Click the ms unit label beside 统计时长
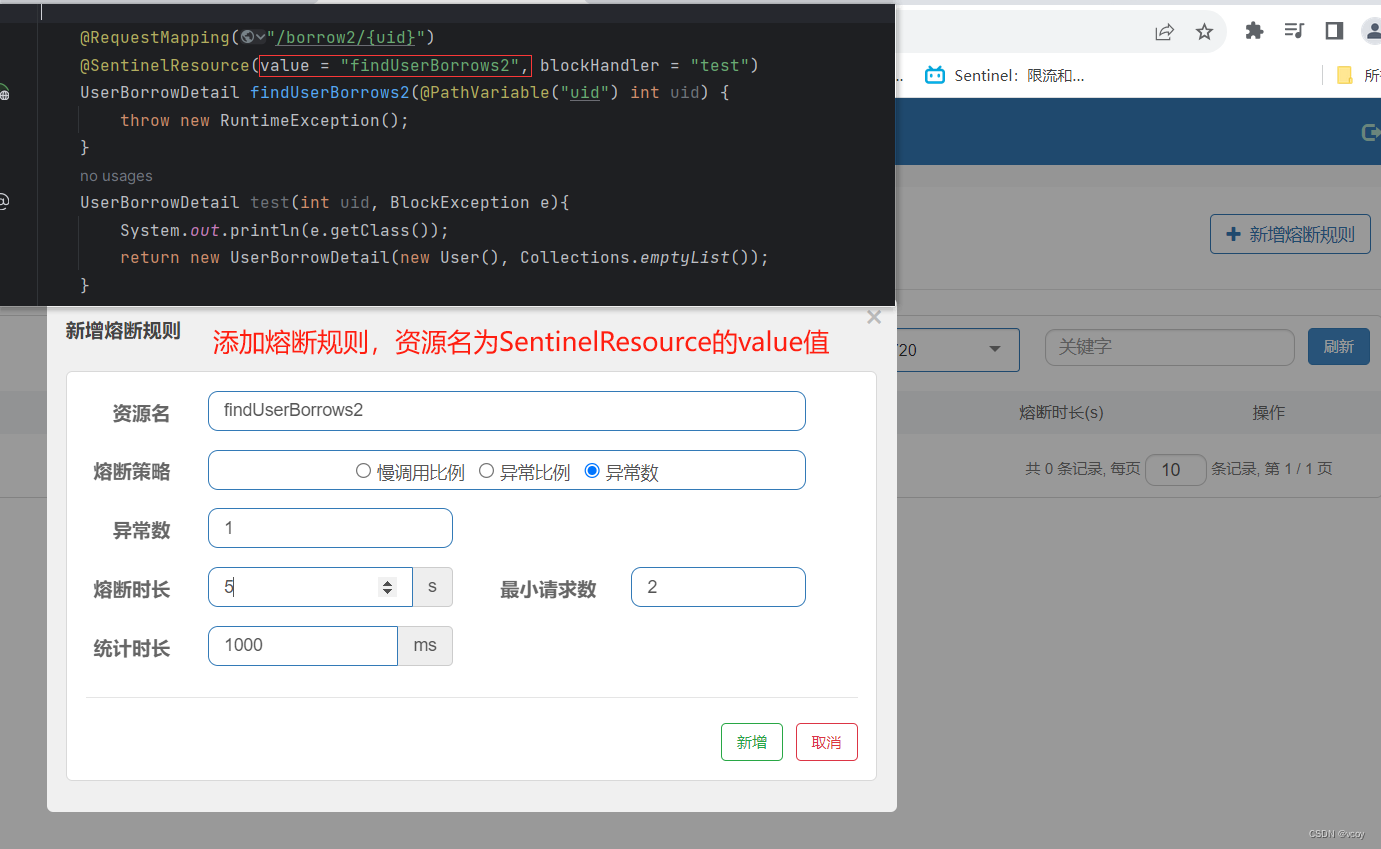This screenshot has height=849, width=1381. tap(425, 646)
